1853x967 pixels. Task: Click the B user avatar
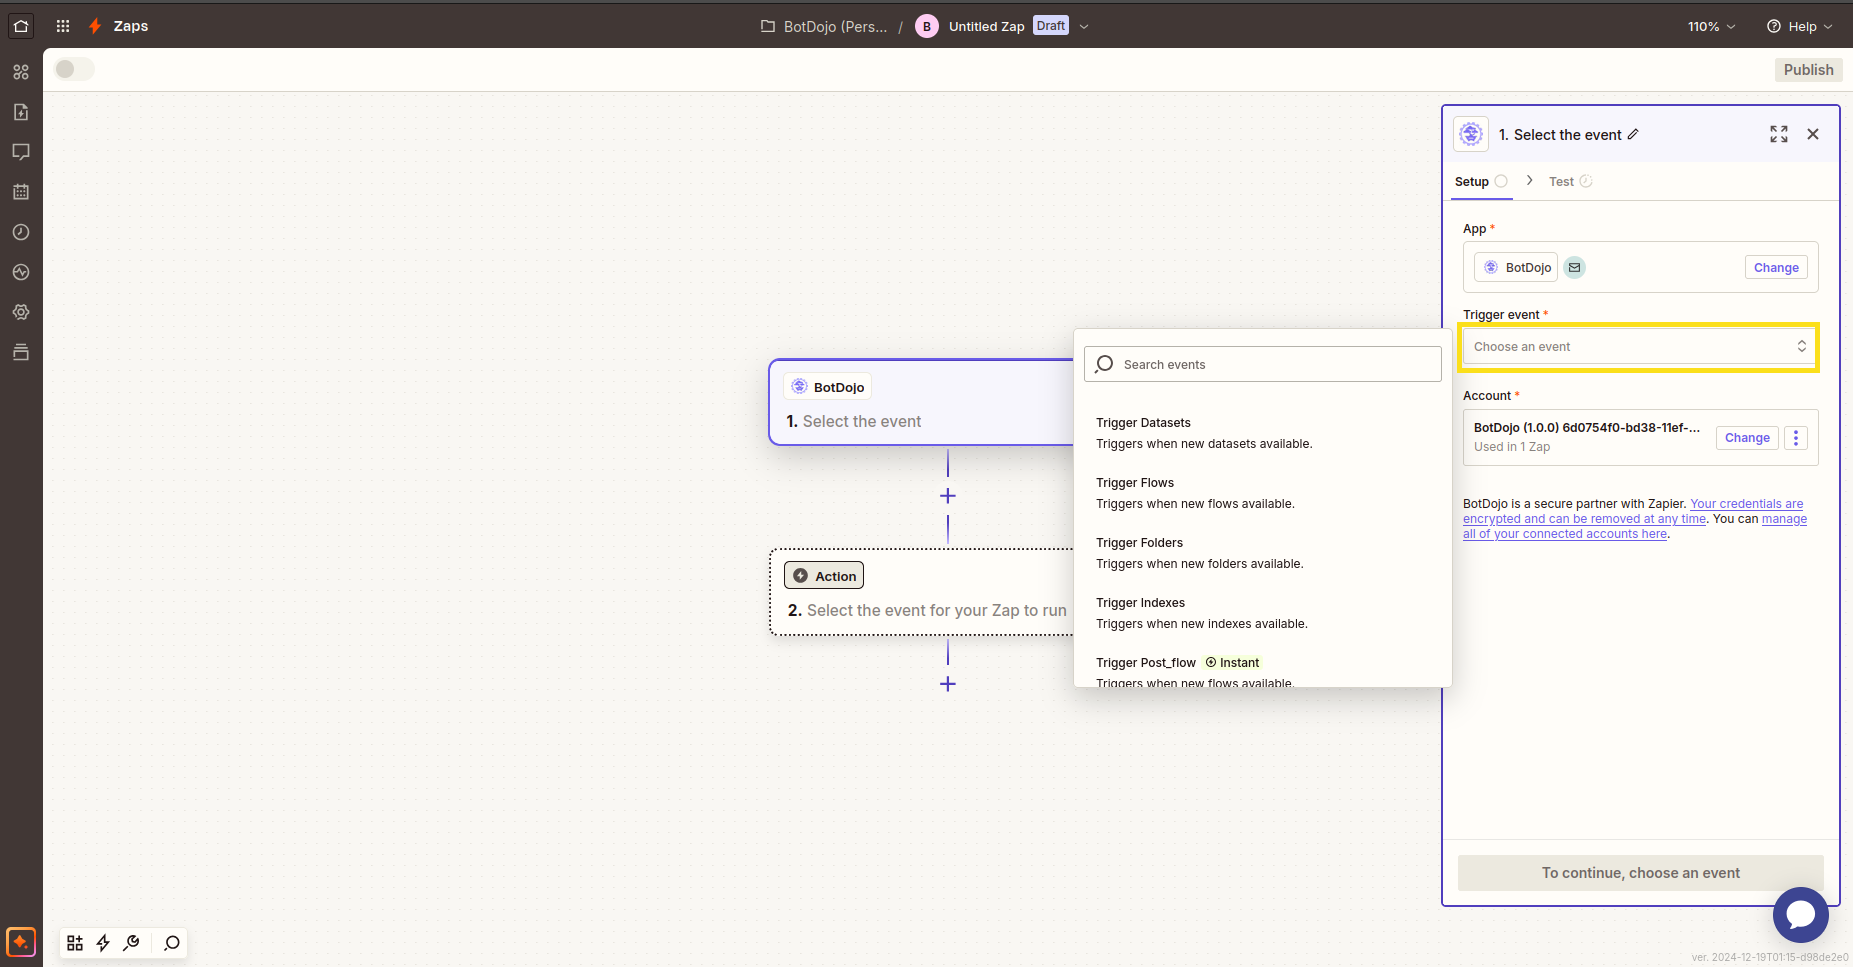coord(927,26)
